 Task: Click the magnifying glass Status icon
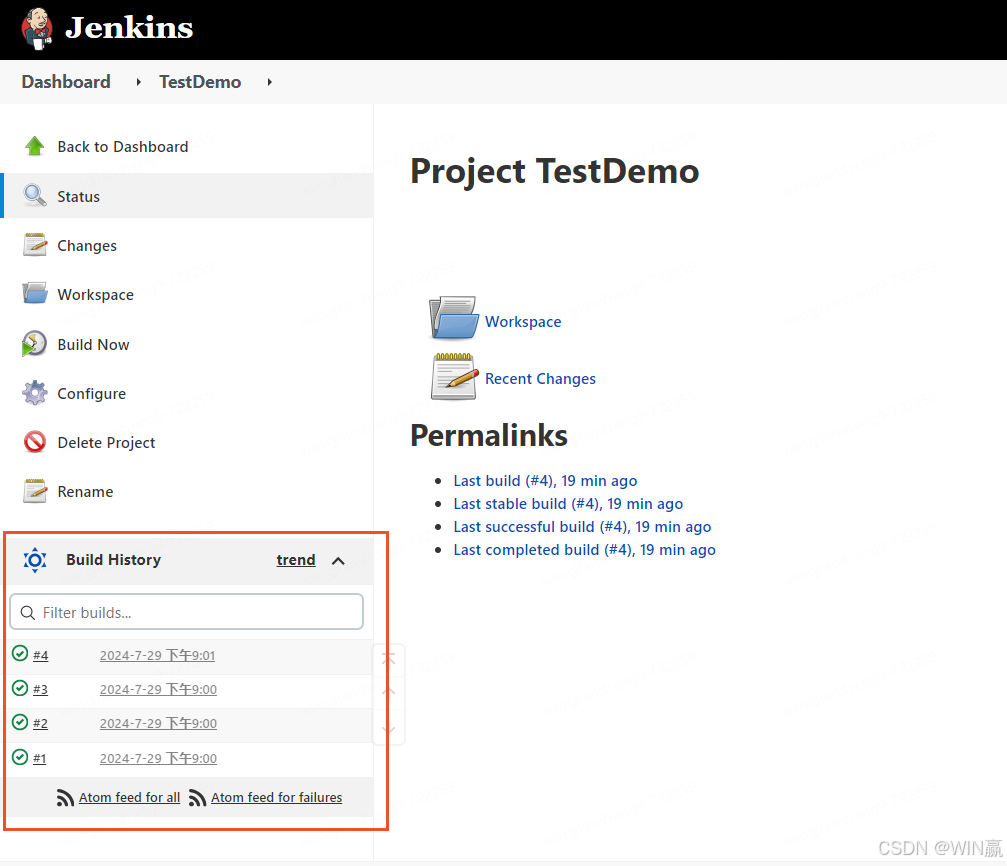(x=35, y=195)
